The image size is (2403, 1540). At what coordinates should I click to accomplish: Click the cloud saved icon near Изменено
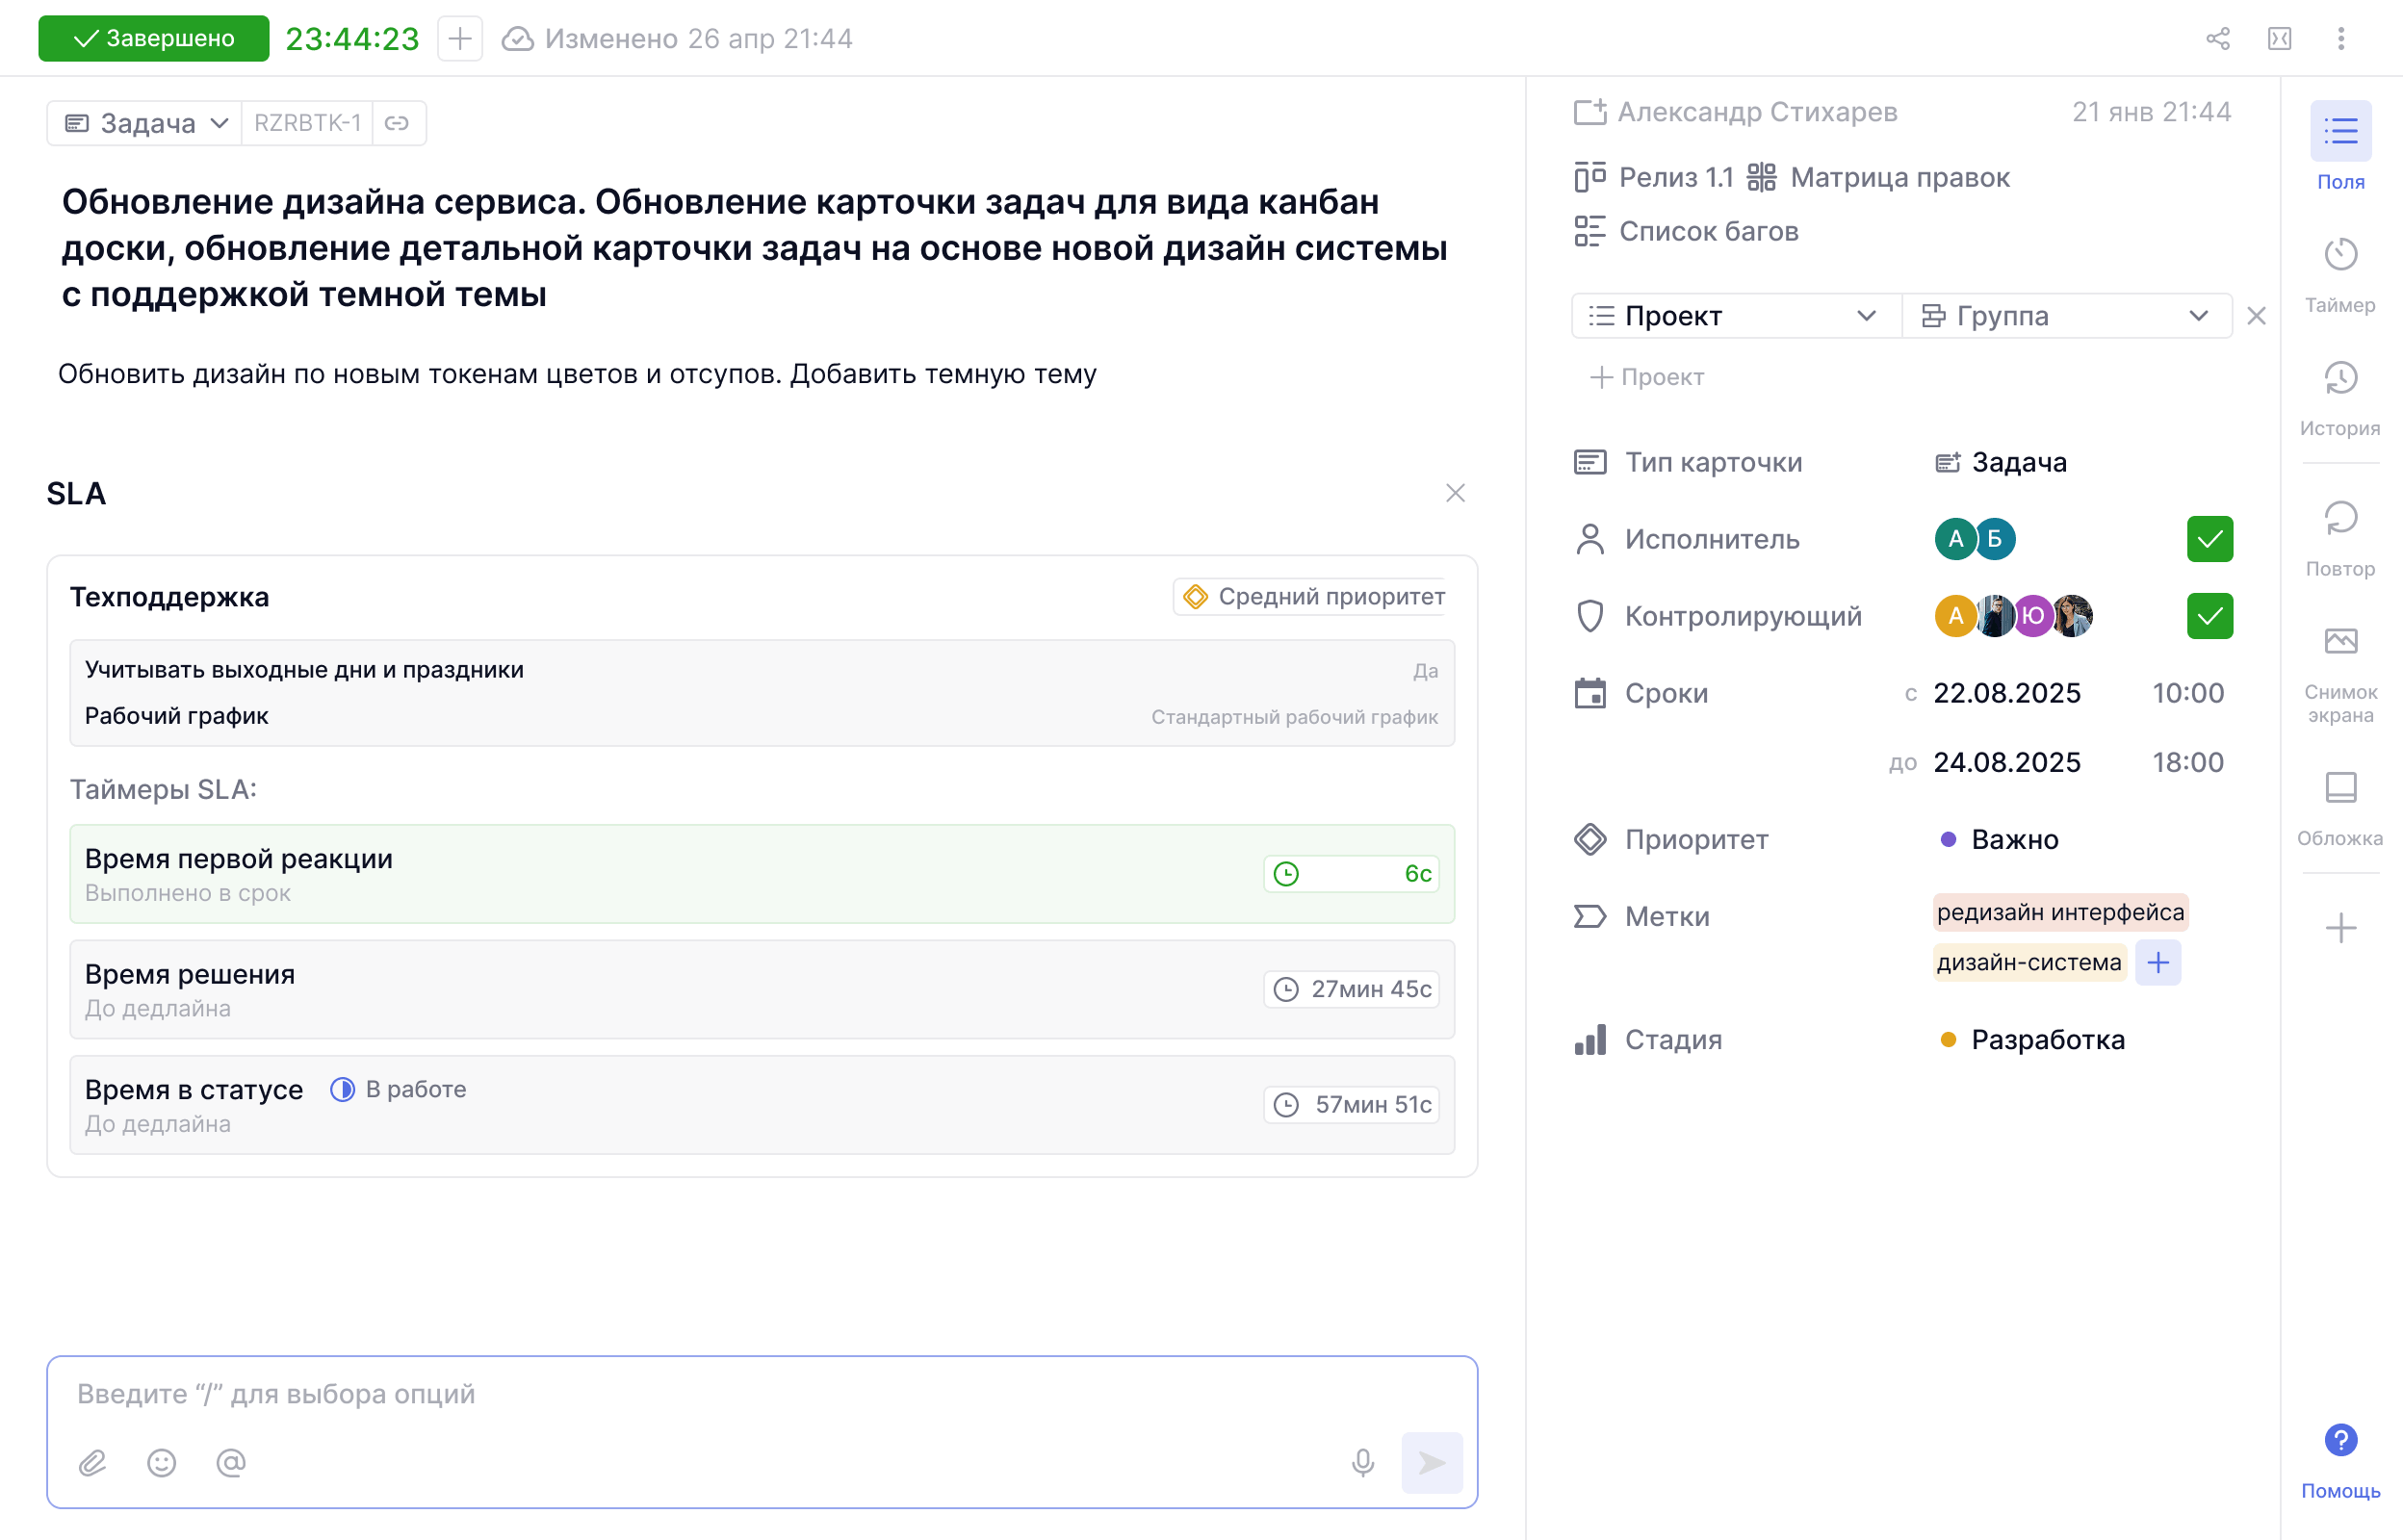(517, 39)
